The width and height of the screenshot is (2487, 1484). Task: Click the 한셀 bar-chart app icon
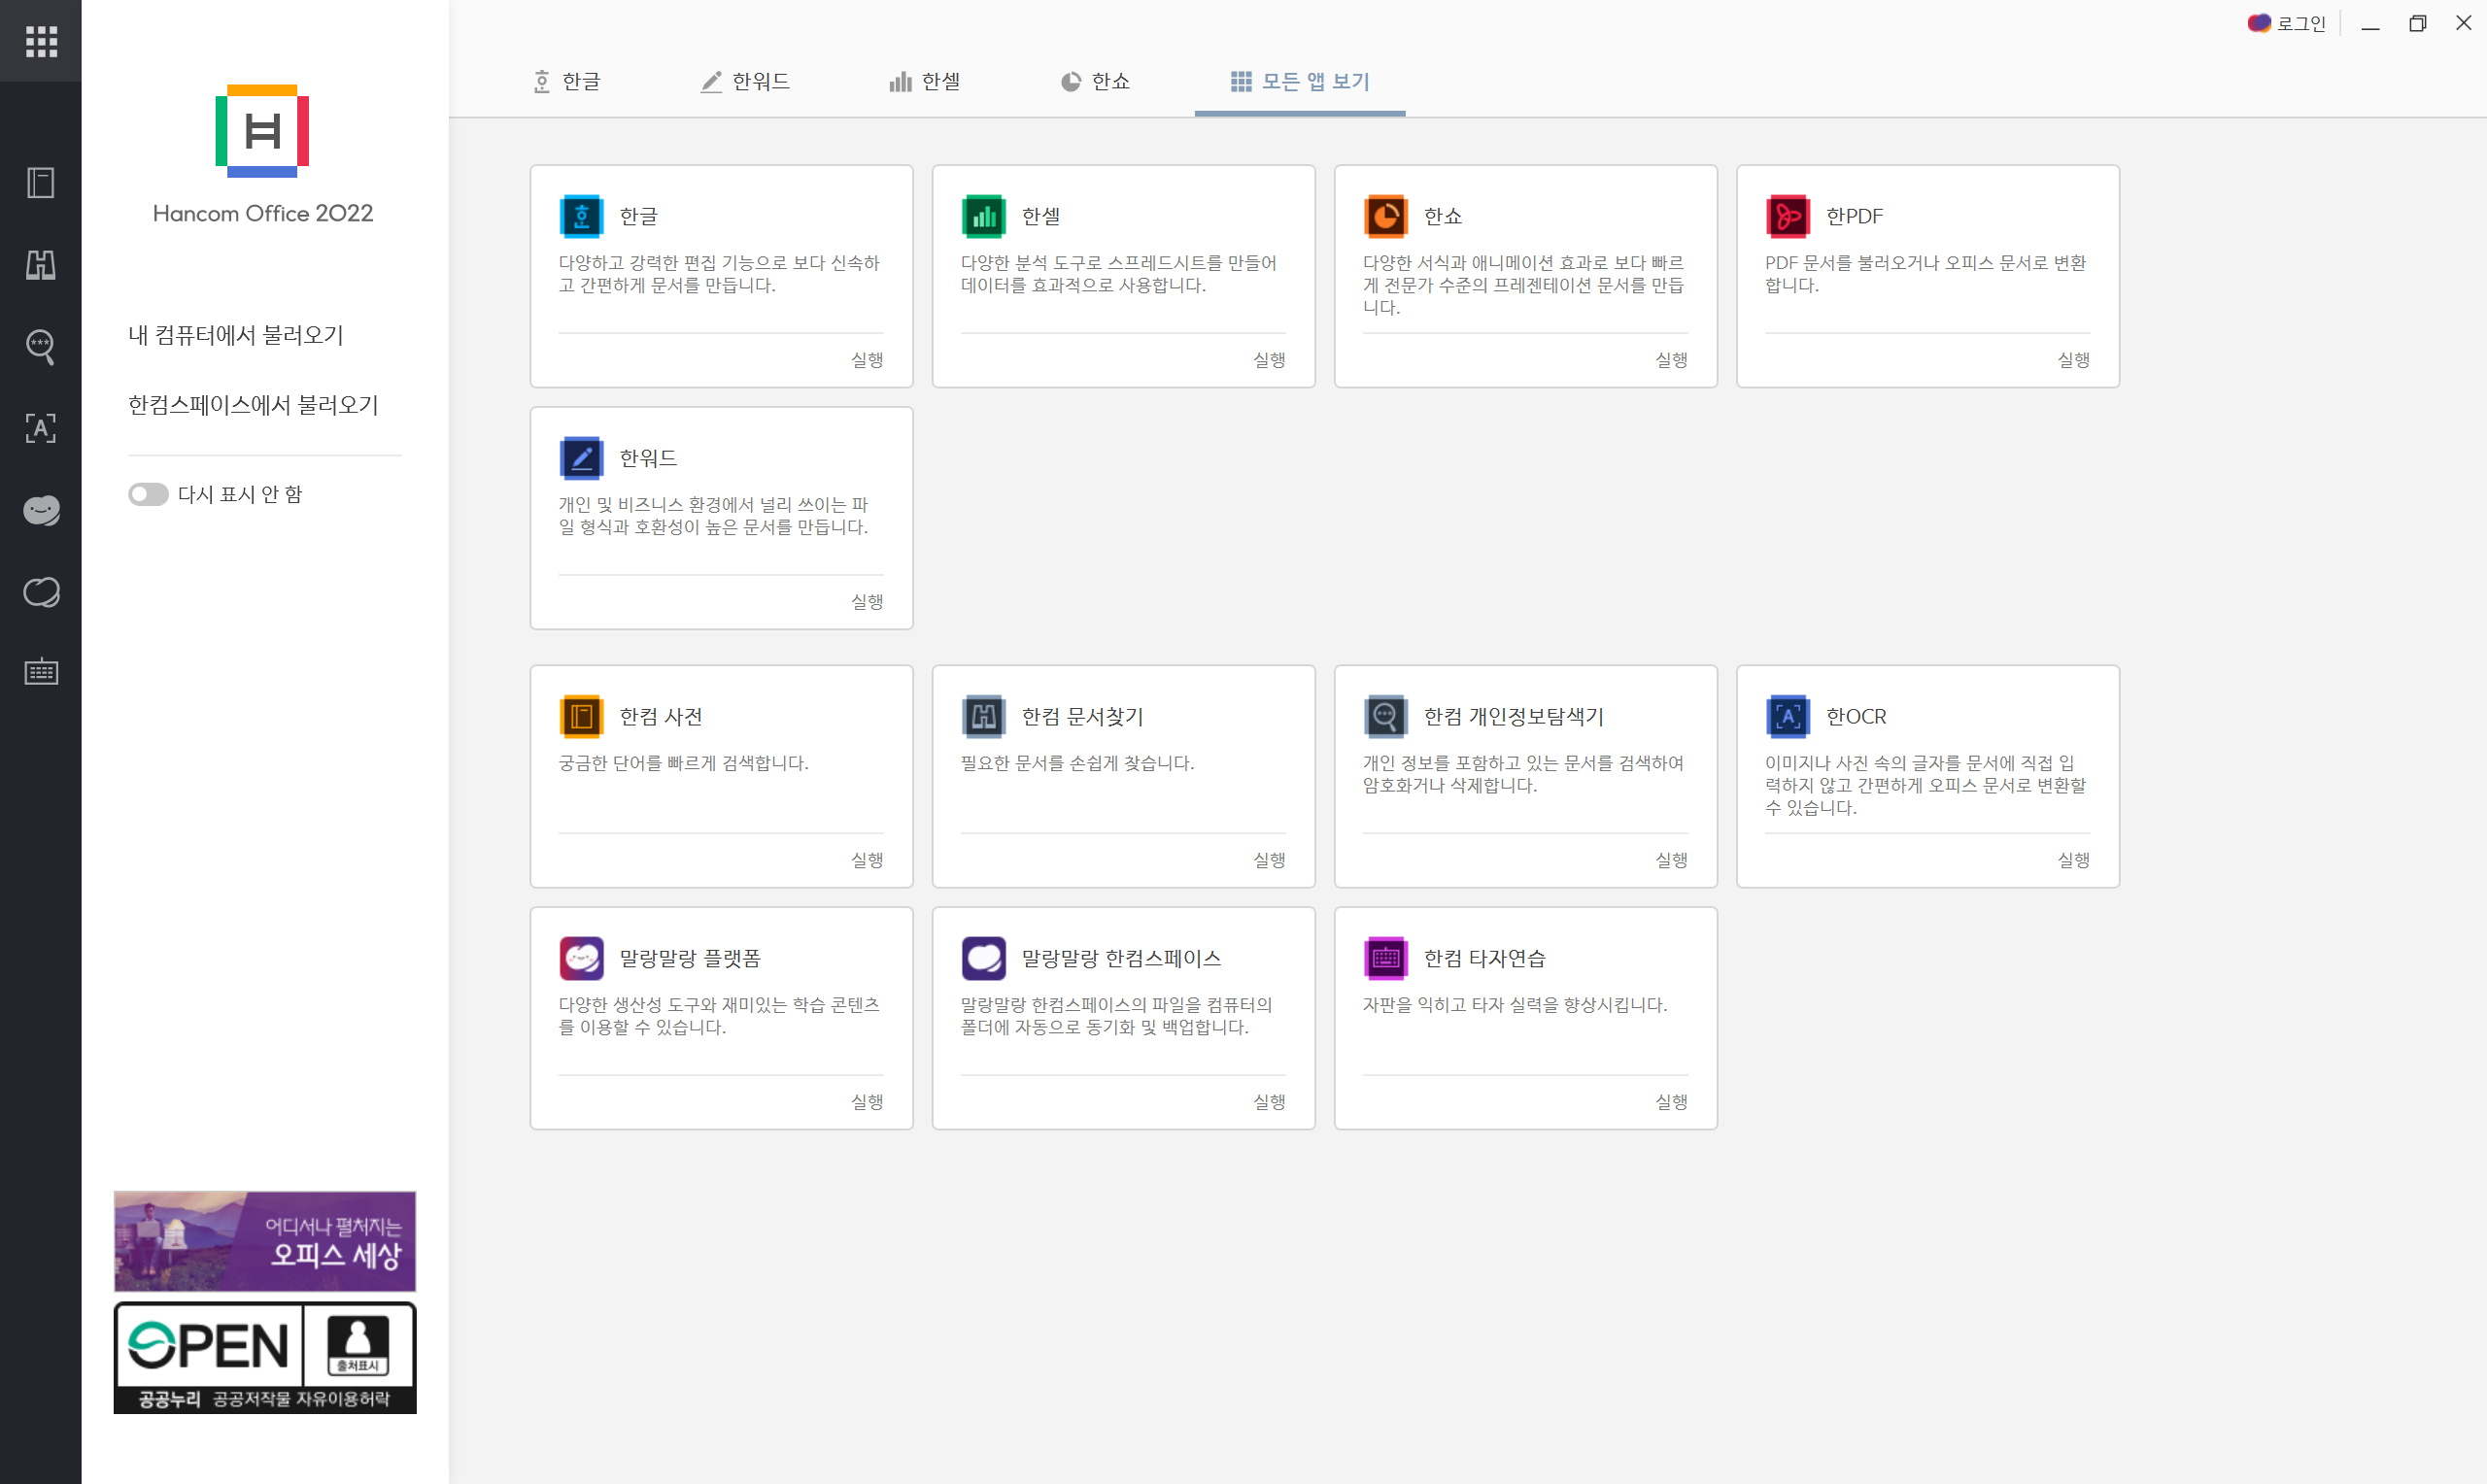(x=984, y=216)
